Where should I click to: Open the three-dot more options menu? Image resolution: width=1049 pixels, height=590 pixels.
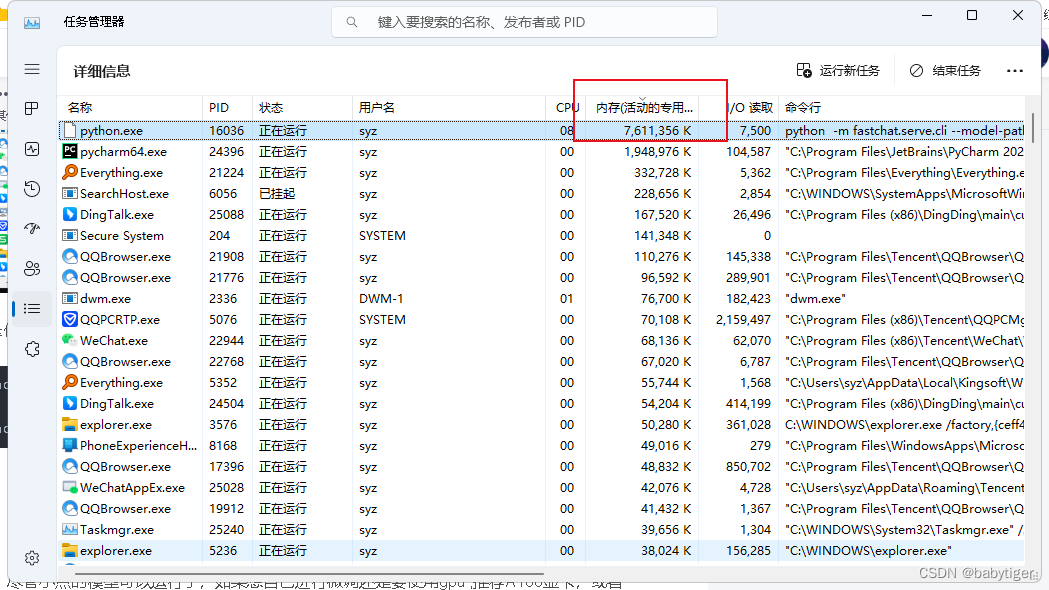click(x=1015, y=71)
